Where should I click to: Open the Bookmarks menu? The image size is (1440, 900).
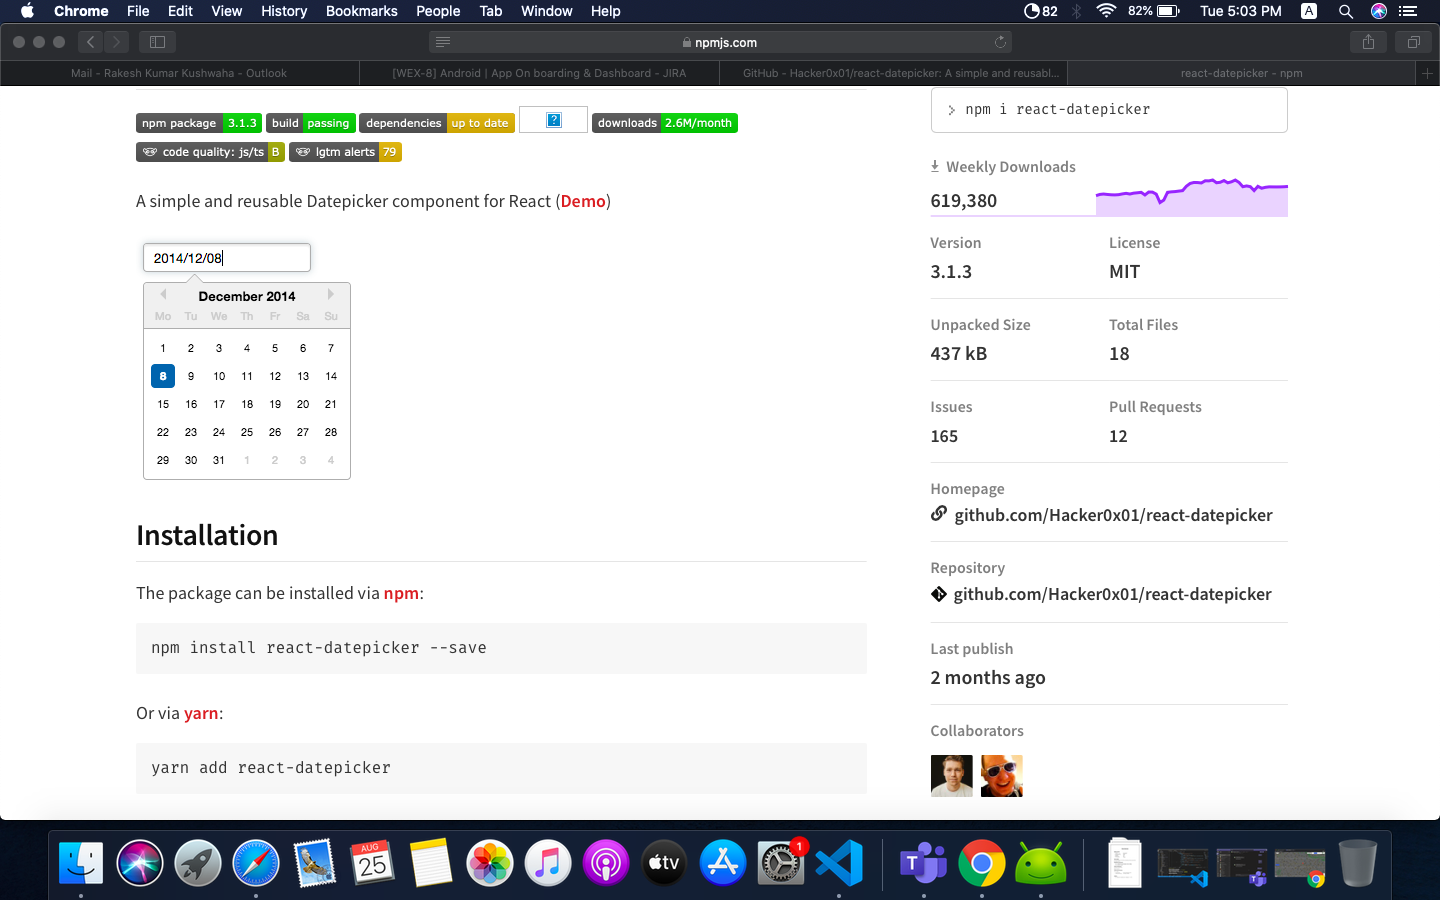pyautogui.click(x=362, y=11)
